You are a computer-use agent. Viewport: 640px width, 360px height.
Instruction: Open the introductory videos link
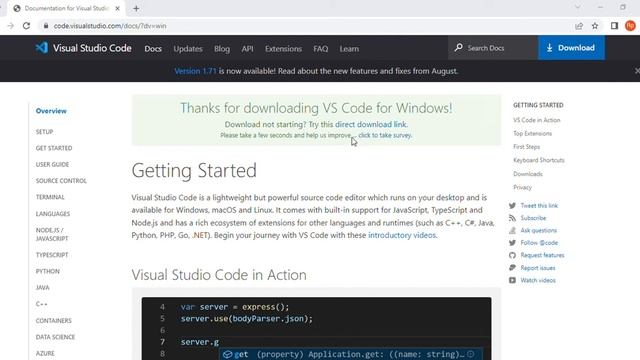pyautogui.click(x=402, y=235)
